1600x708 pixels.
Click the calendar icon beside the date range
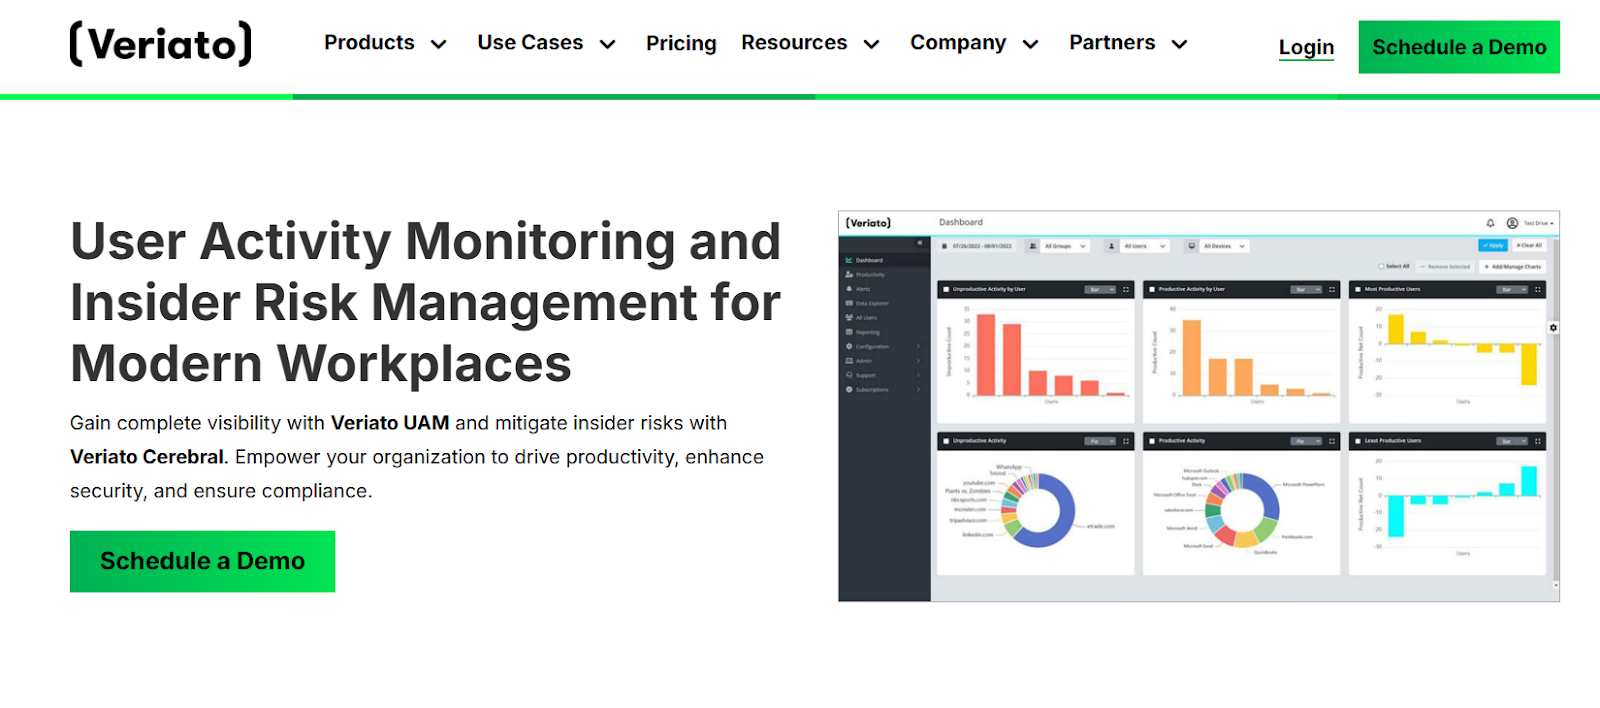coord(945,246)
